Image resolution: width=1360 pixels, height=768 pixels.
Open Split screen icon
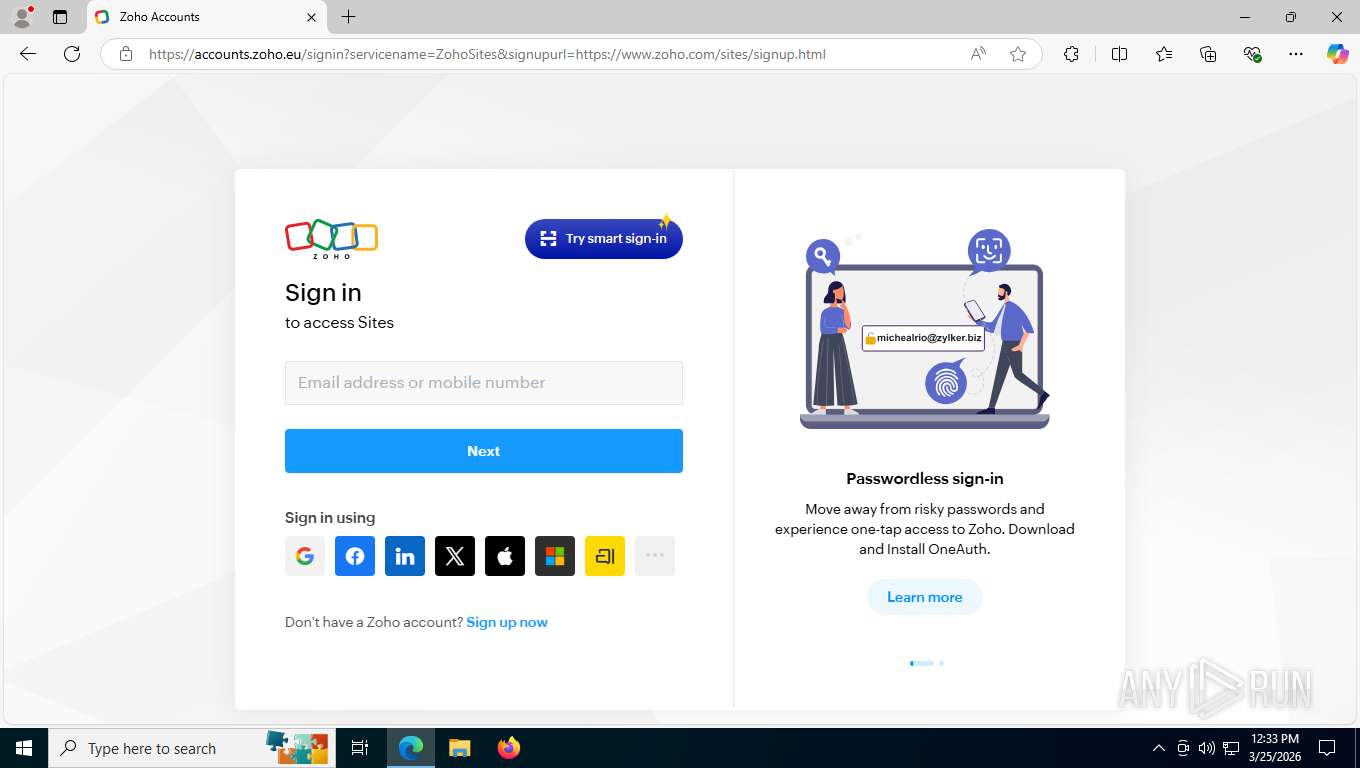pos(1119,54)
